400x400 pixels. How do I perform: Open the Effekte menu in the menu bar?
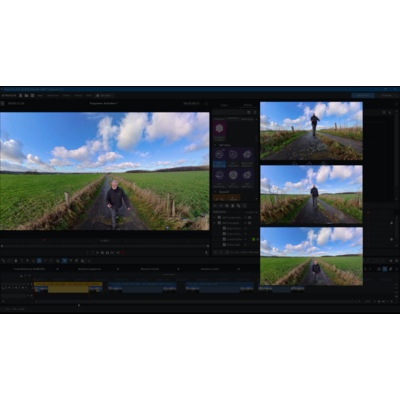pyautogui.click(x=66, y=95)
